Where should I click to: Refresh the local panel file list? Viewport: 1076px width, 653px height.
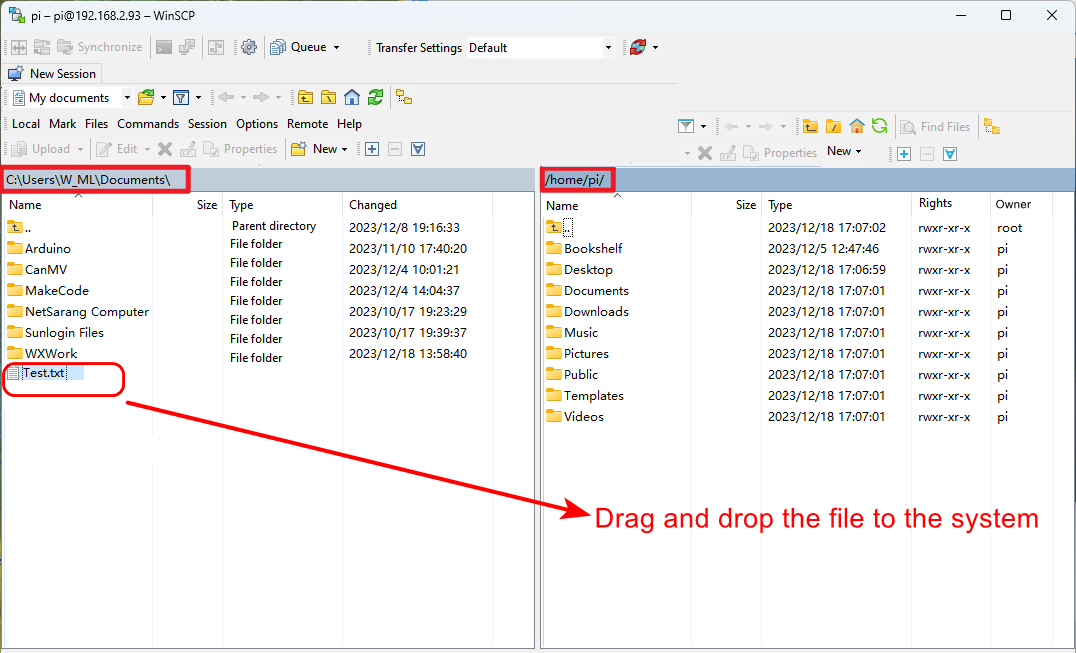point(375,97)
